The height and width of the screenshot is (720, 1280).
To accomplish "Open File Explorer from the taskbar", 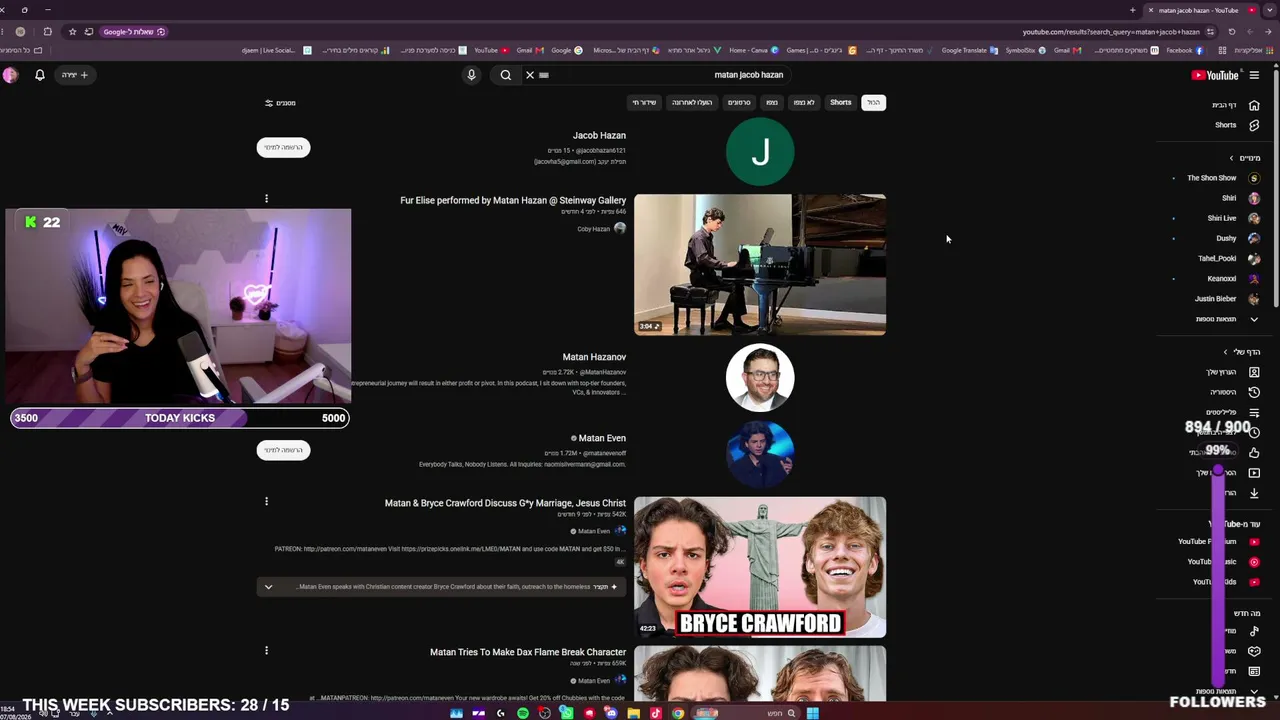I will pyautogui.click(x=633, y=713).
